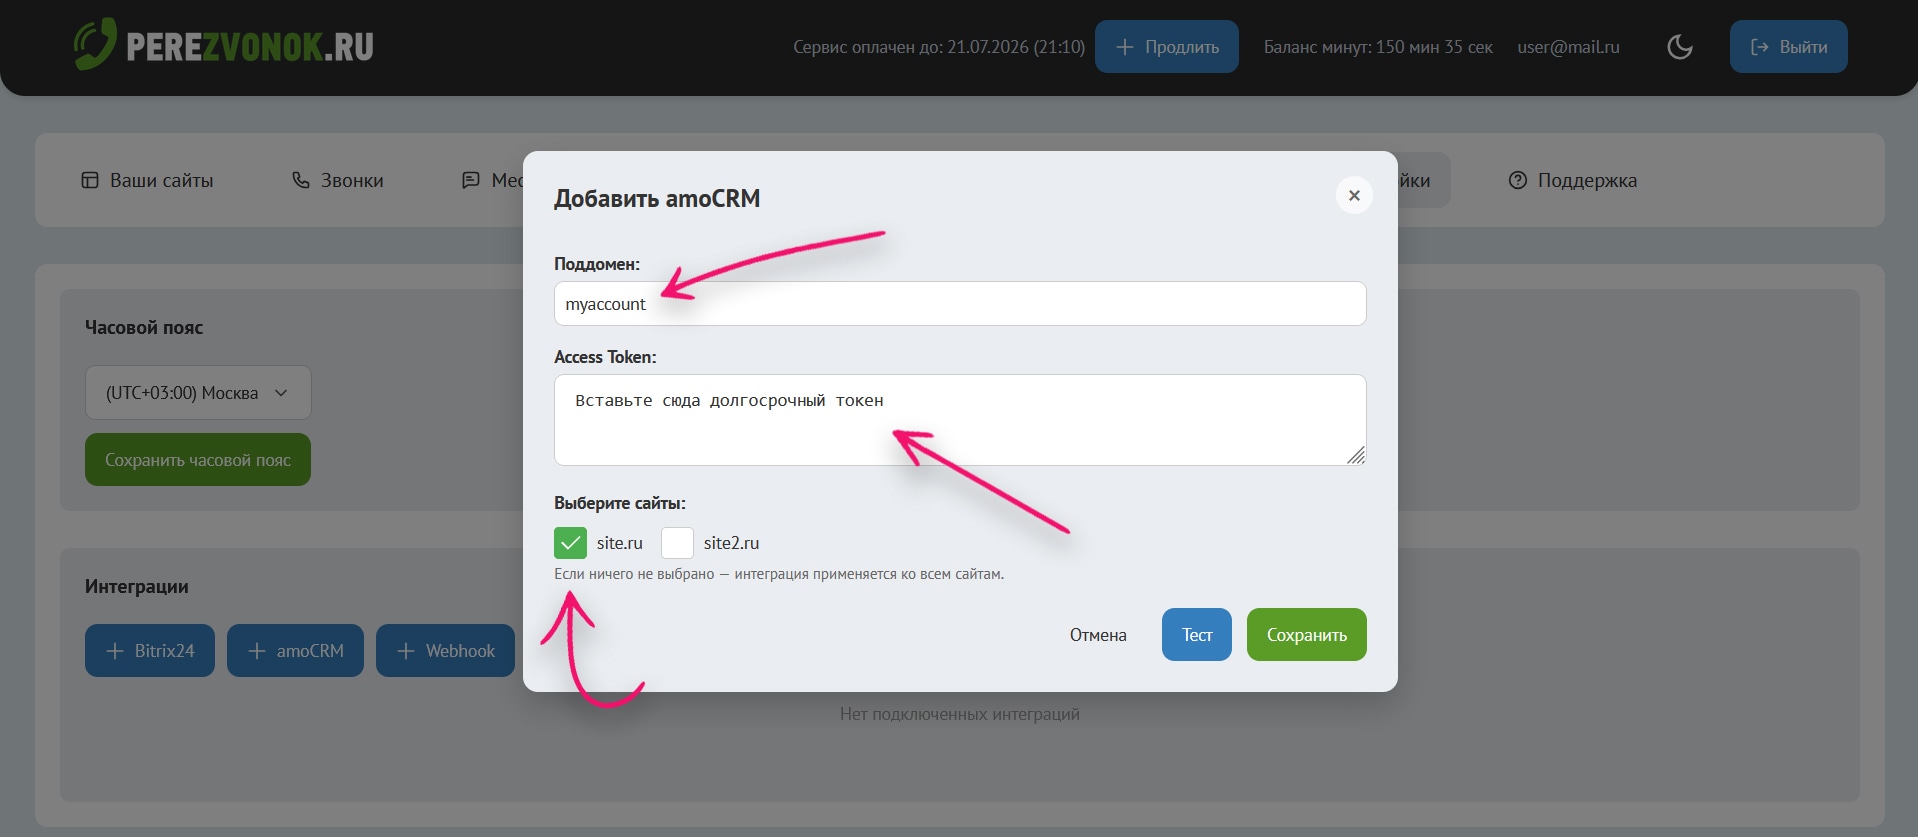This screenshot has width=1918, height=837.
Task: Click the support question mark icon
Action: 1517,180
